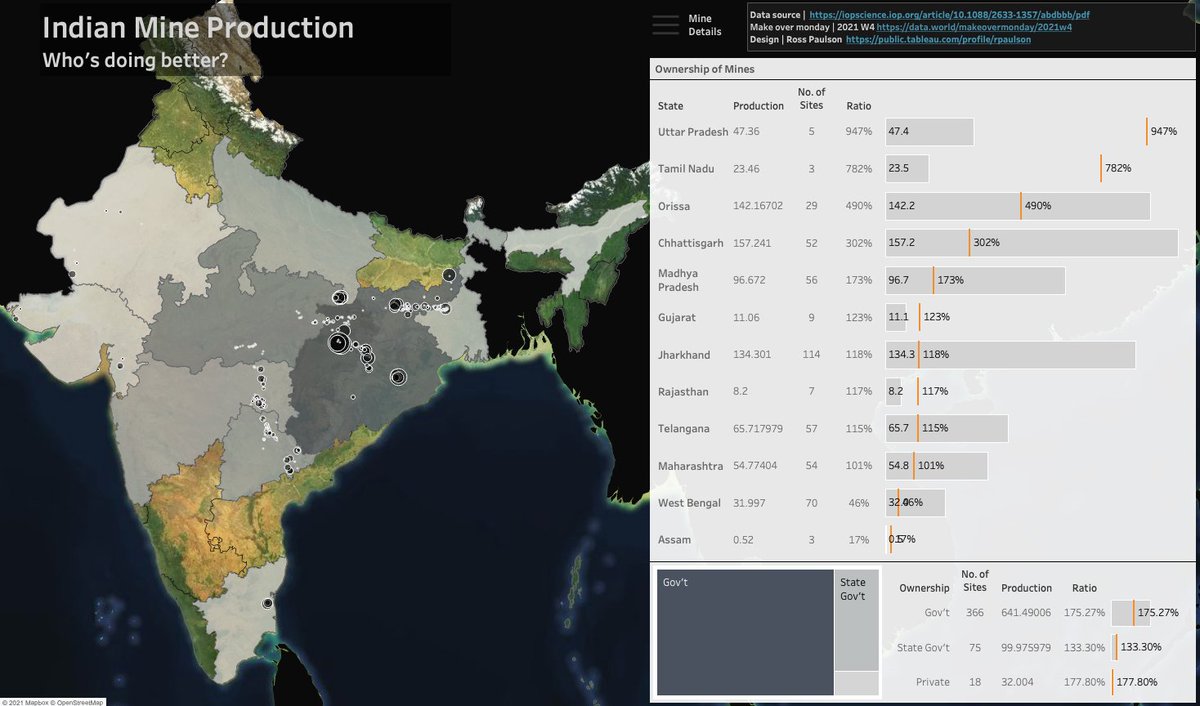Click the Tamil Nadu state row label
The height and width of the screenshot is (706, 1200).
(x=686, y=169)
